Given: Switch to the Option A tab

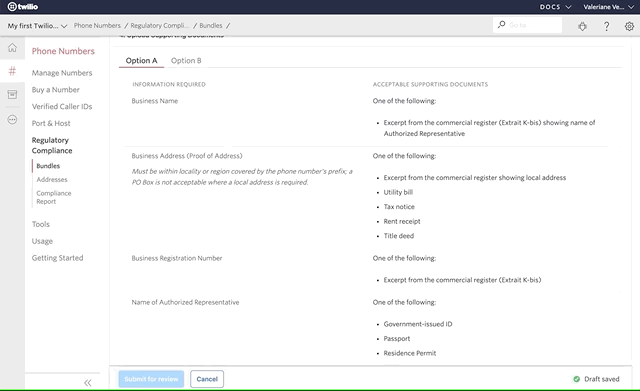Looking at the screenshot, I should click(x=141, y=60).
